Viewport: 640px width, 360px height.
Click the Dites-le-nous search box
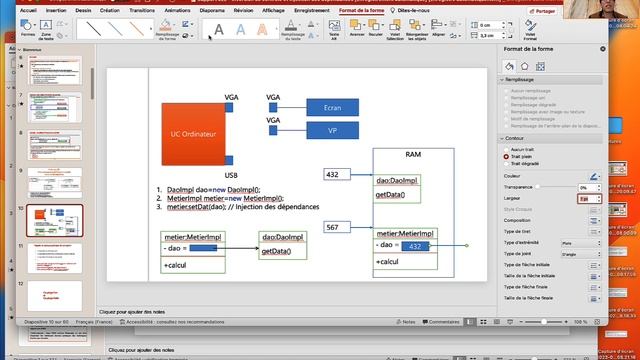click(410, 10)
